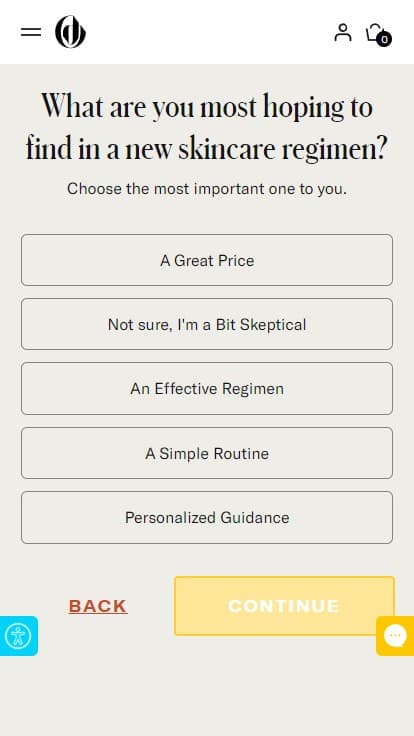Viewport: 414px width, 736px height.
Task: Tap the word "Price" in first option
Action: (x=236, y=261)
